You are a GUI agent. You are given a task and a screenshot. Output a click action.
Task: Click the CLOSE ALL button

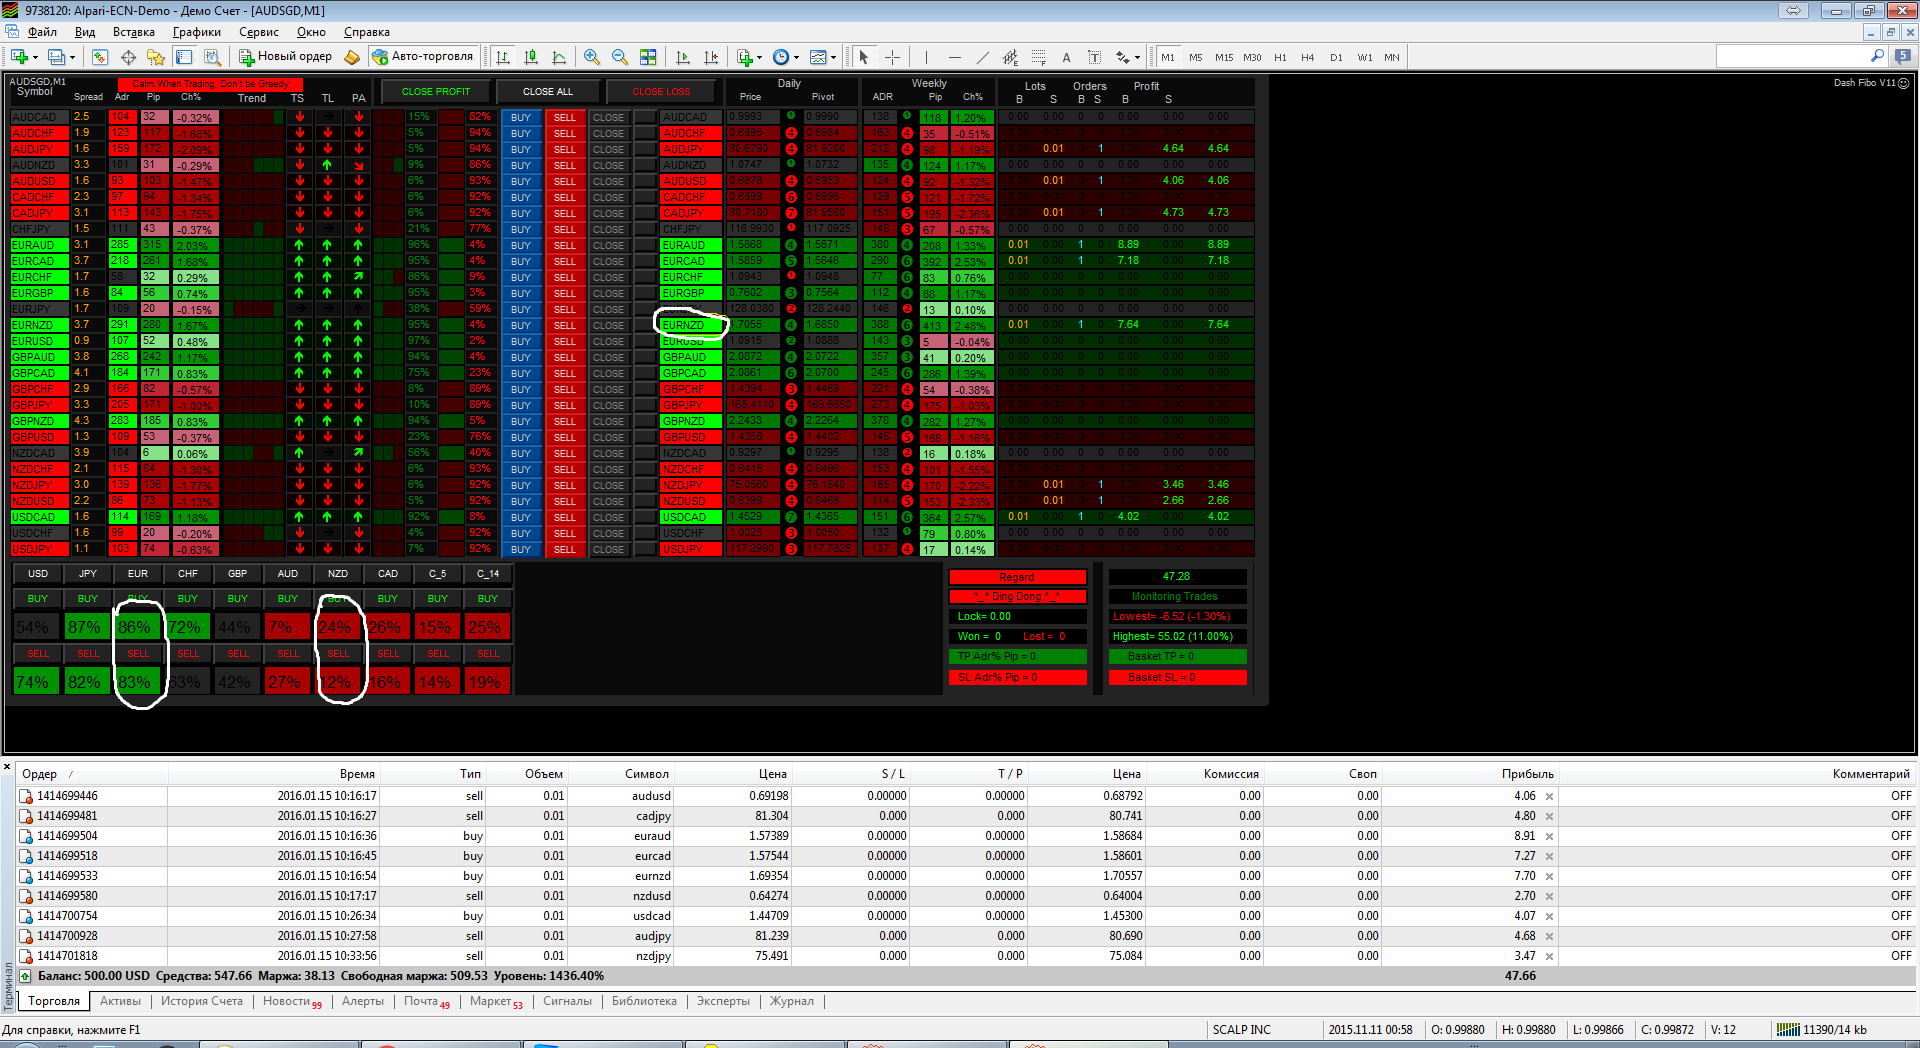548,91
